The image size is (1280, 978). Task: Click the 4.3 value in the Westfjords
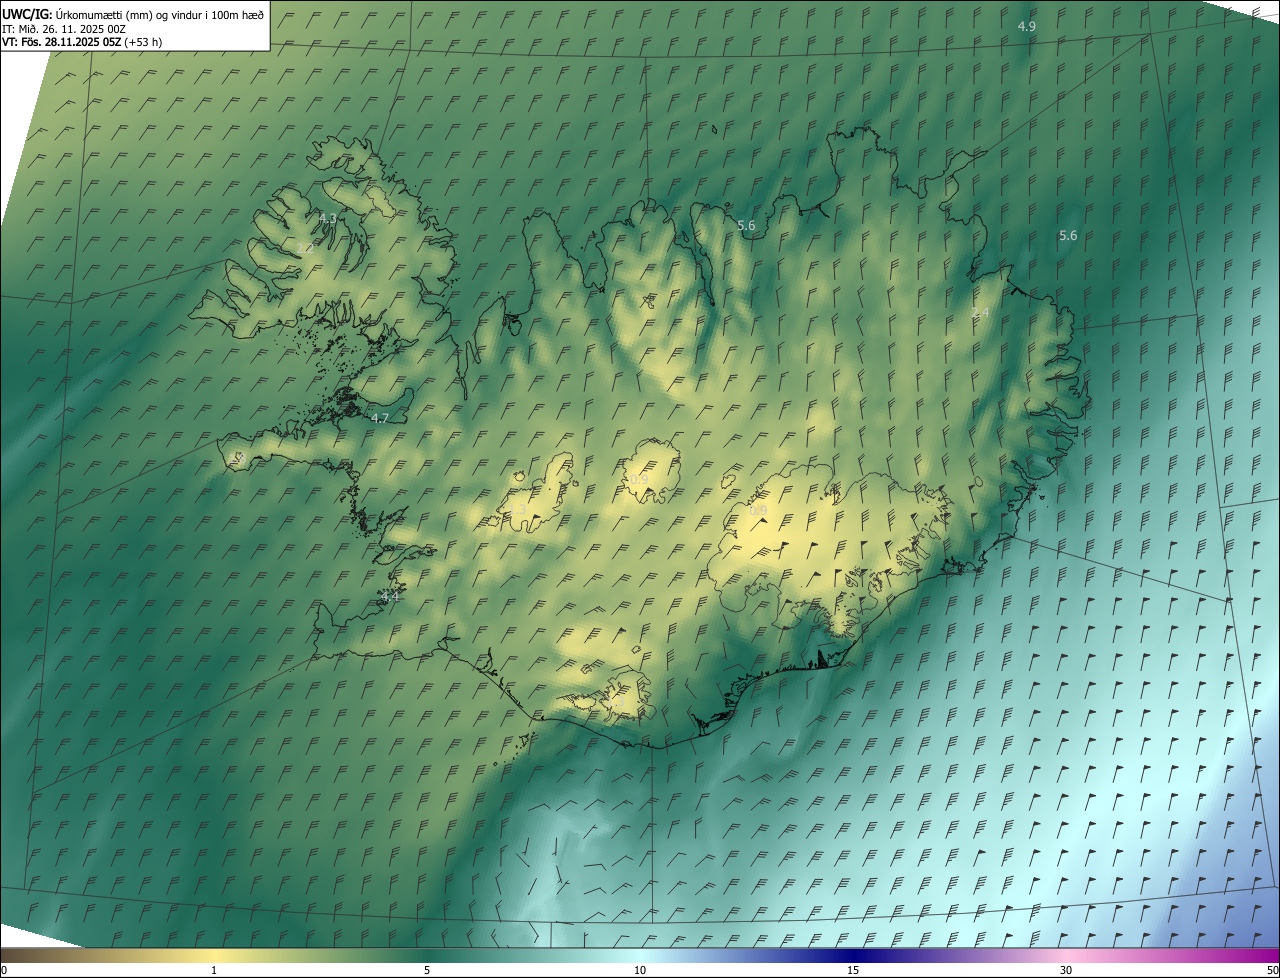pos(328,218)
